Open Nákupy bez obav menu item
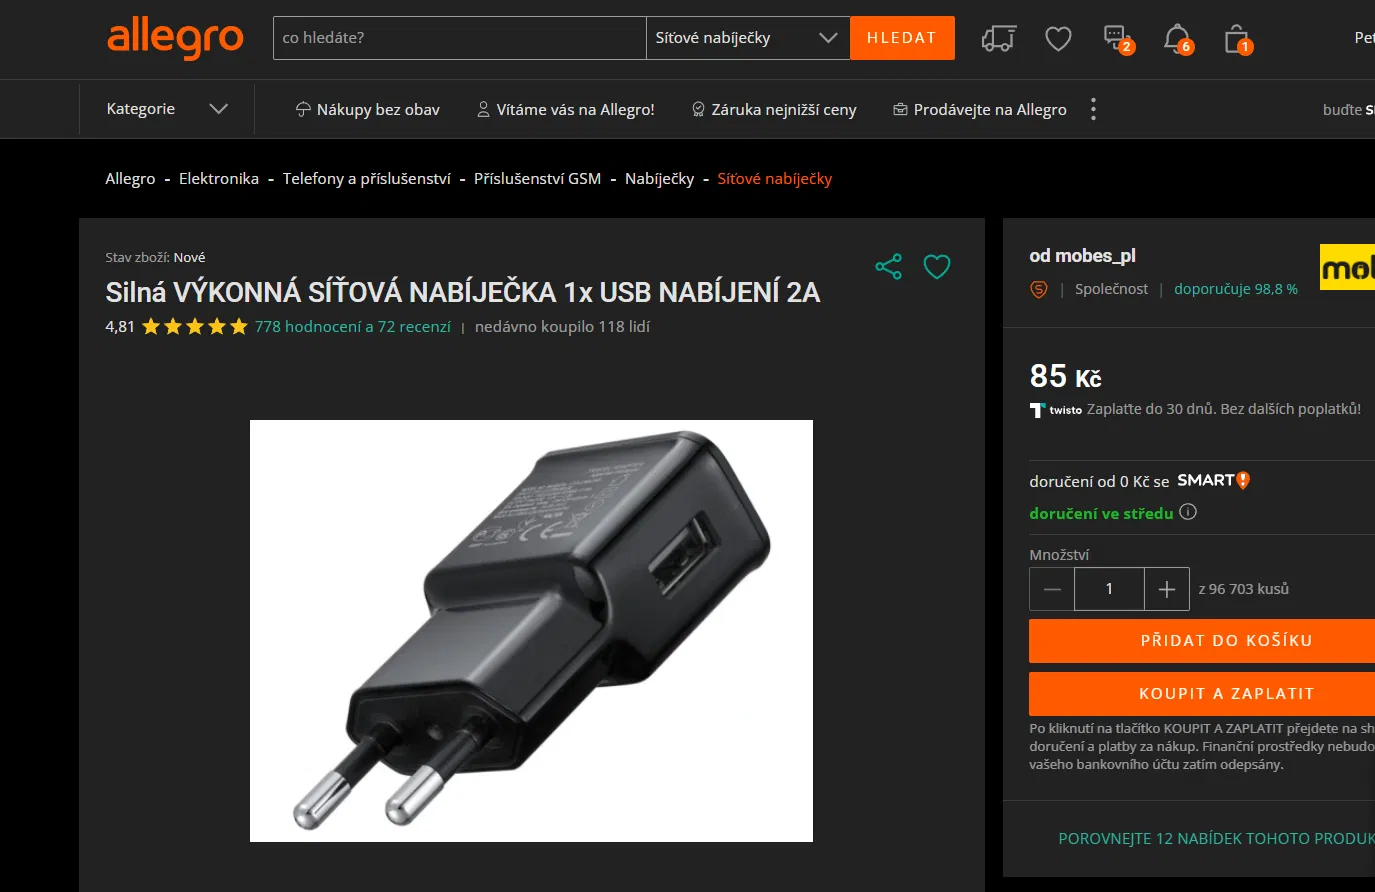 pos(367,109)
